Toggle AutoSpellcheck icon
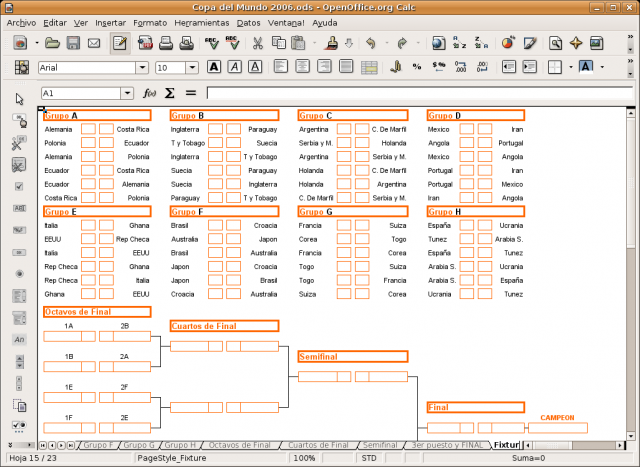The image size is (640, 467). click(232, 43)
